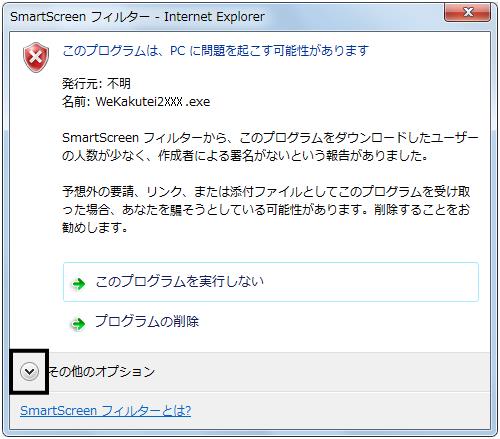This screenshot has width=500, height=439.
Task: Select the プログラムの削除 option text
Action: 147,321
